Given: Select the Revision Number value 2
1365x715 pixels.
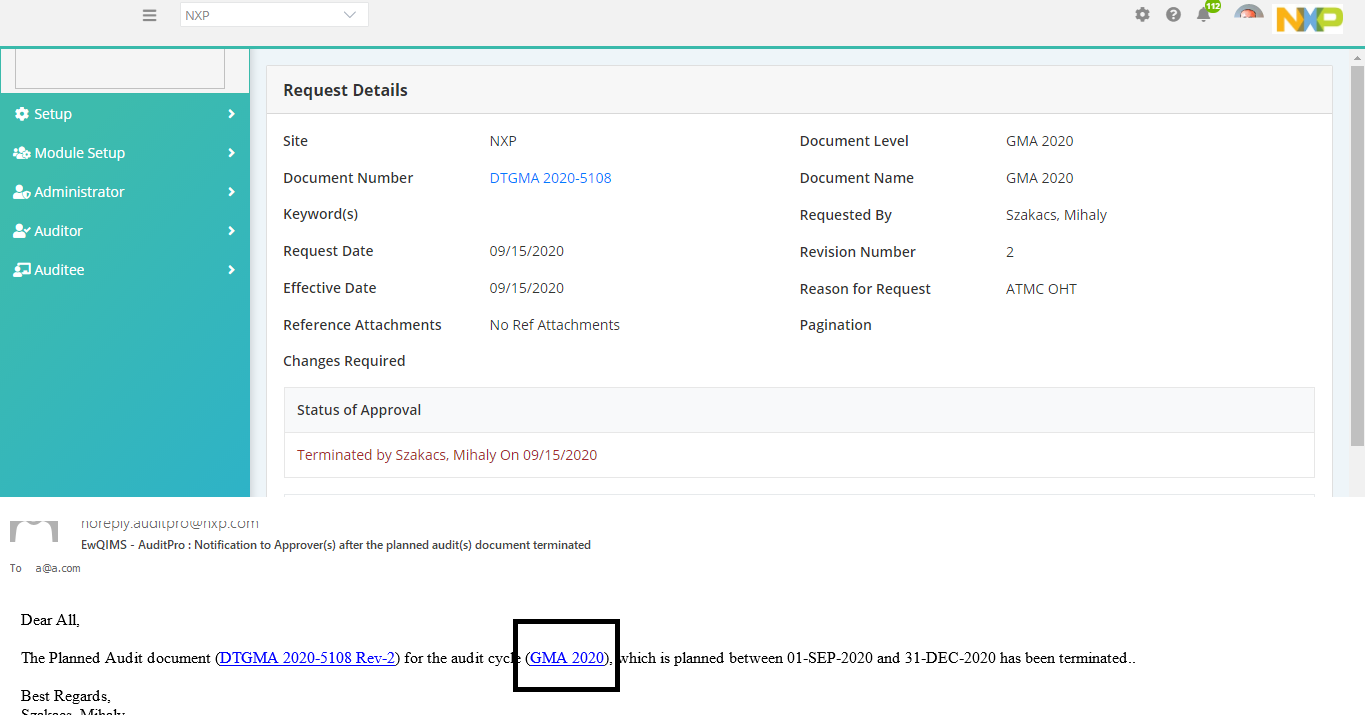Looking at the screenshot, I should pos(1010,252).
